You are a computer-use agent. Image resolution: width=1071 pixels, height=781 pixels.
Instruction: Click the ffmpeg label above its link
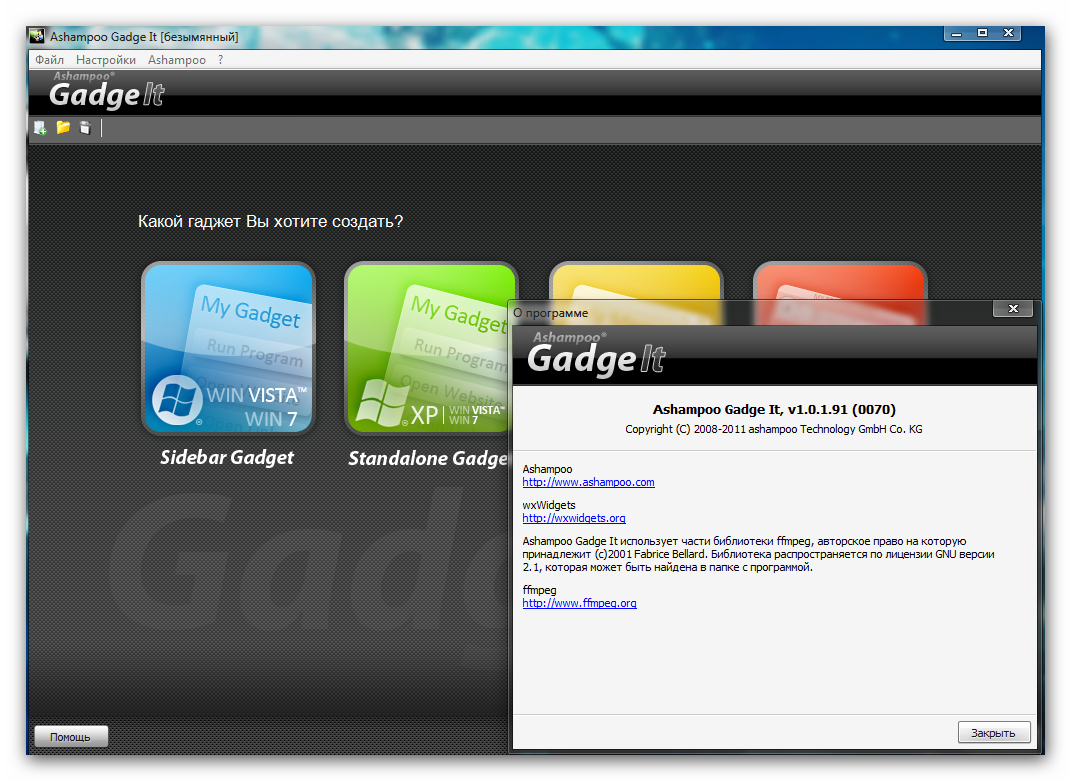[539, 590]
